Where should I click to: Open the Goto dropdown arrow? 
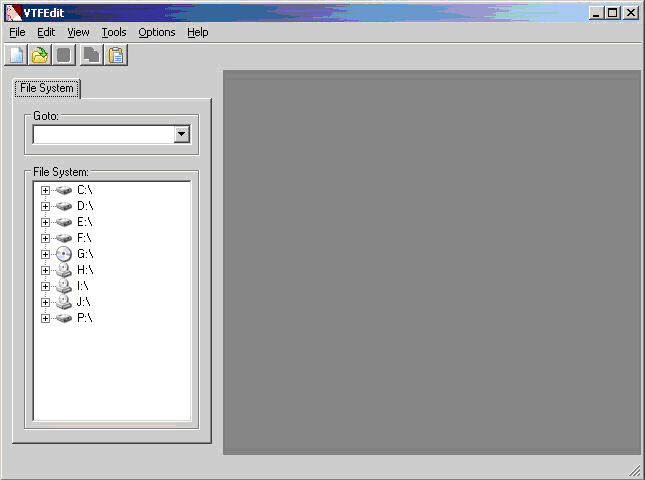pyautogui.click(x=181, y=134)
